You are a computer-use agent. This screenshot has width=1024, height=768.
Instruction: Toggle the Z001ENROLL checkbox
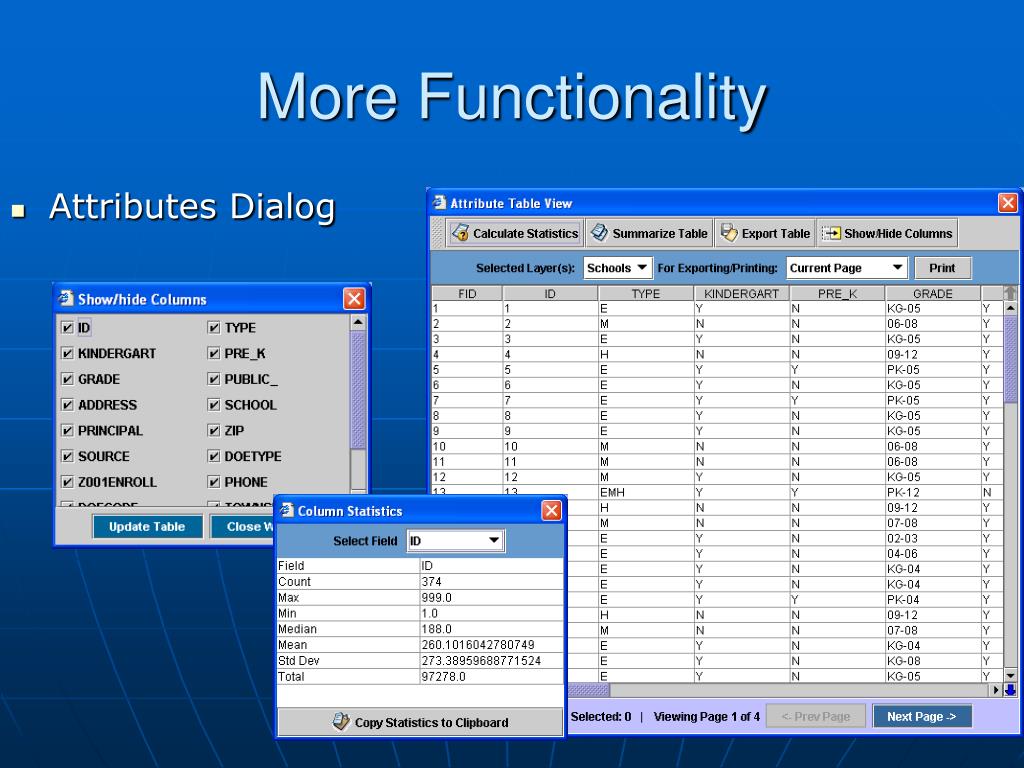coord(67,483)
